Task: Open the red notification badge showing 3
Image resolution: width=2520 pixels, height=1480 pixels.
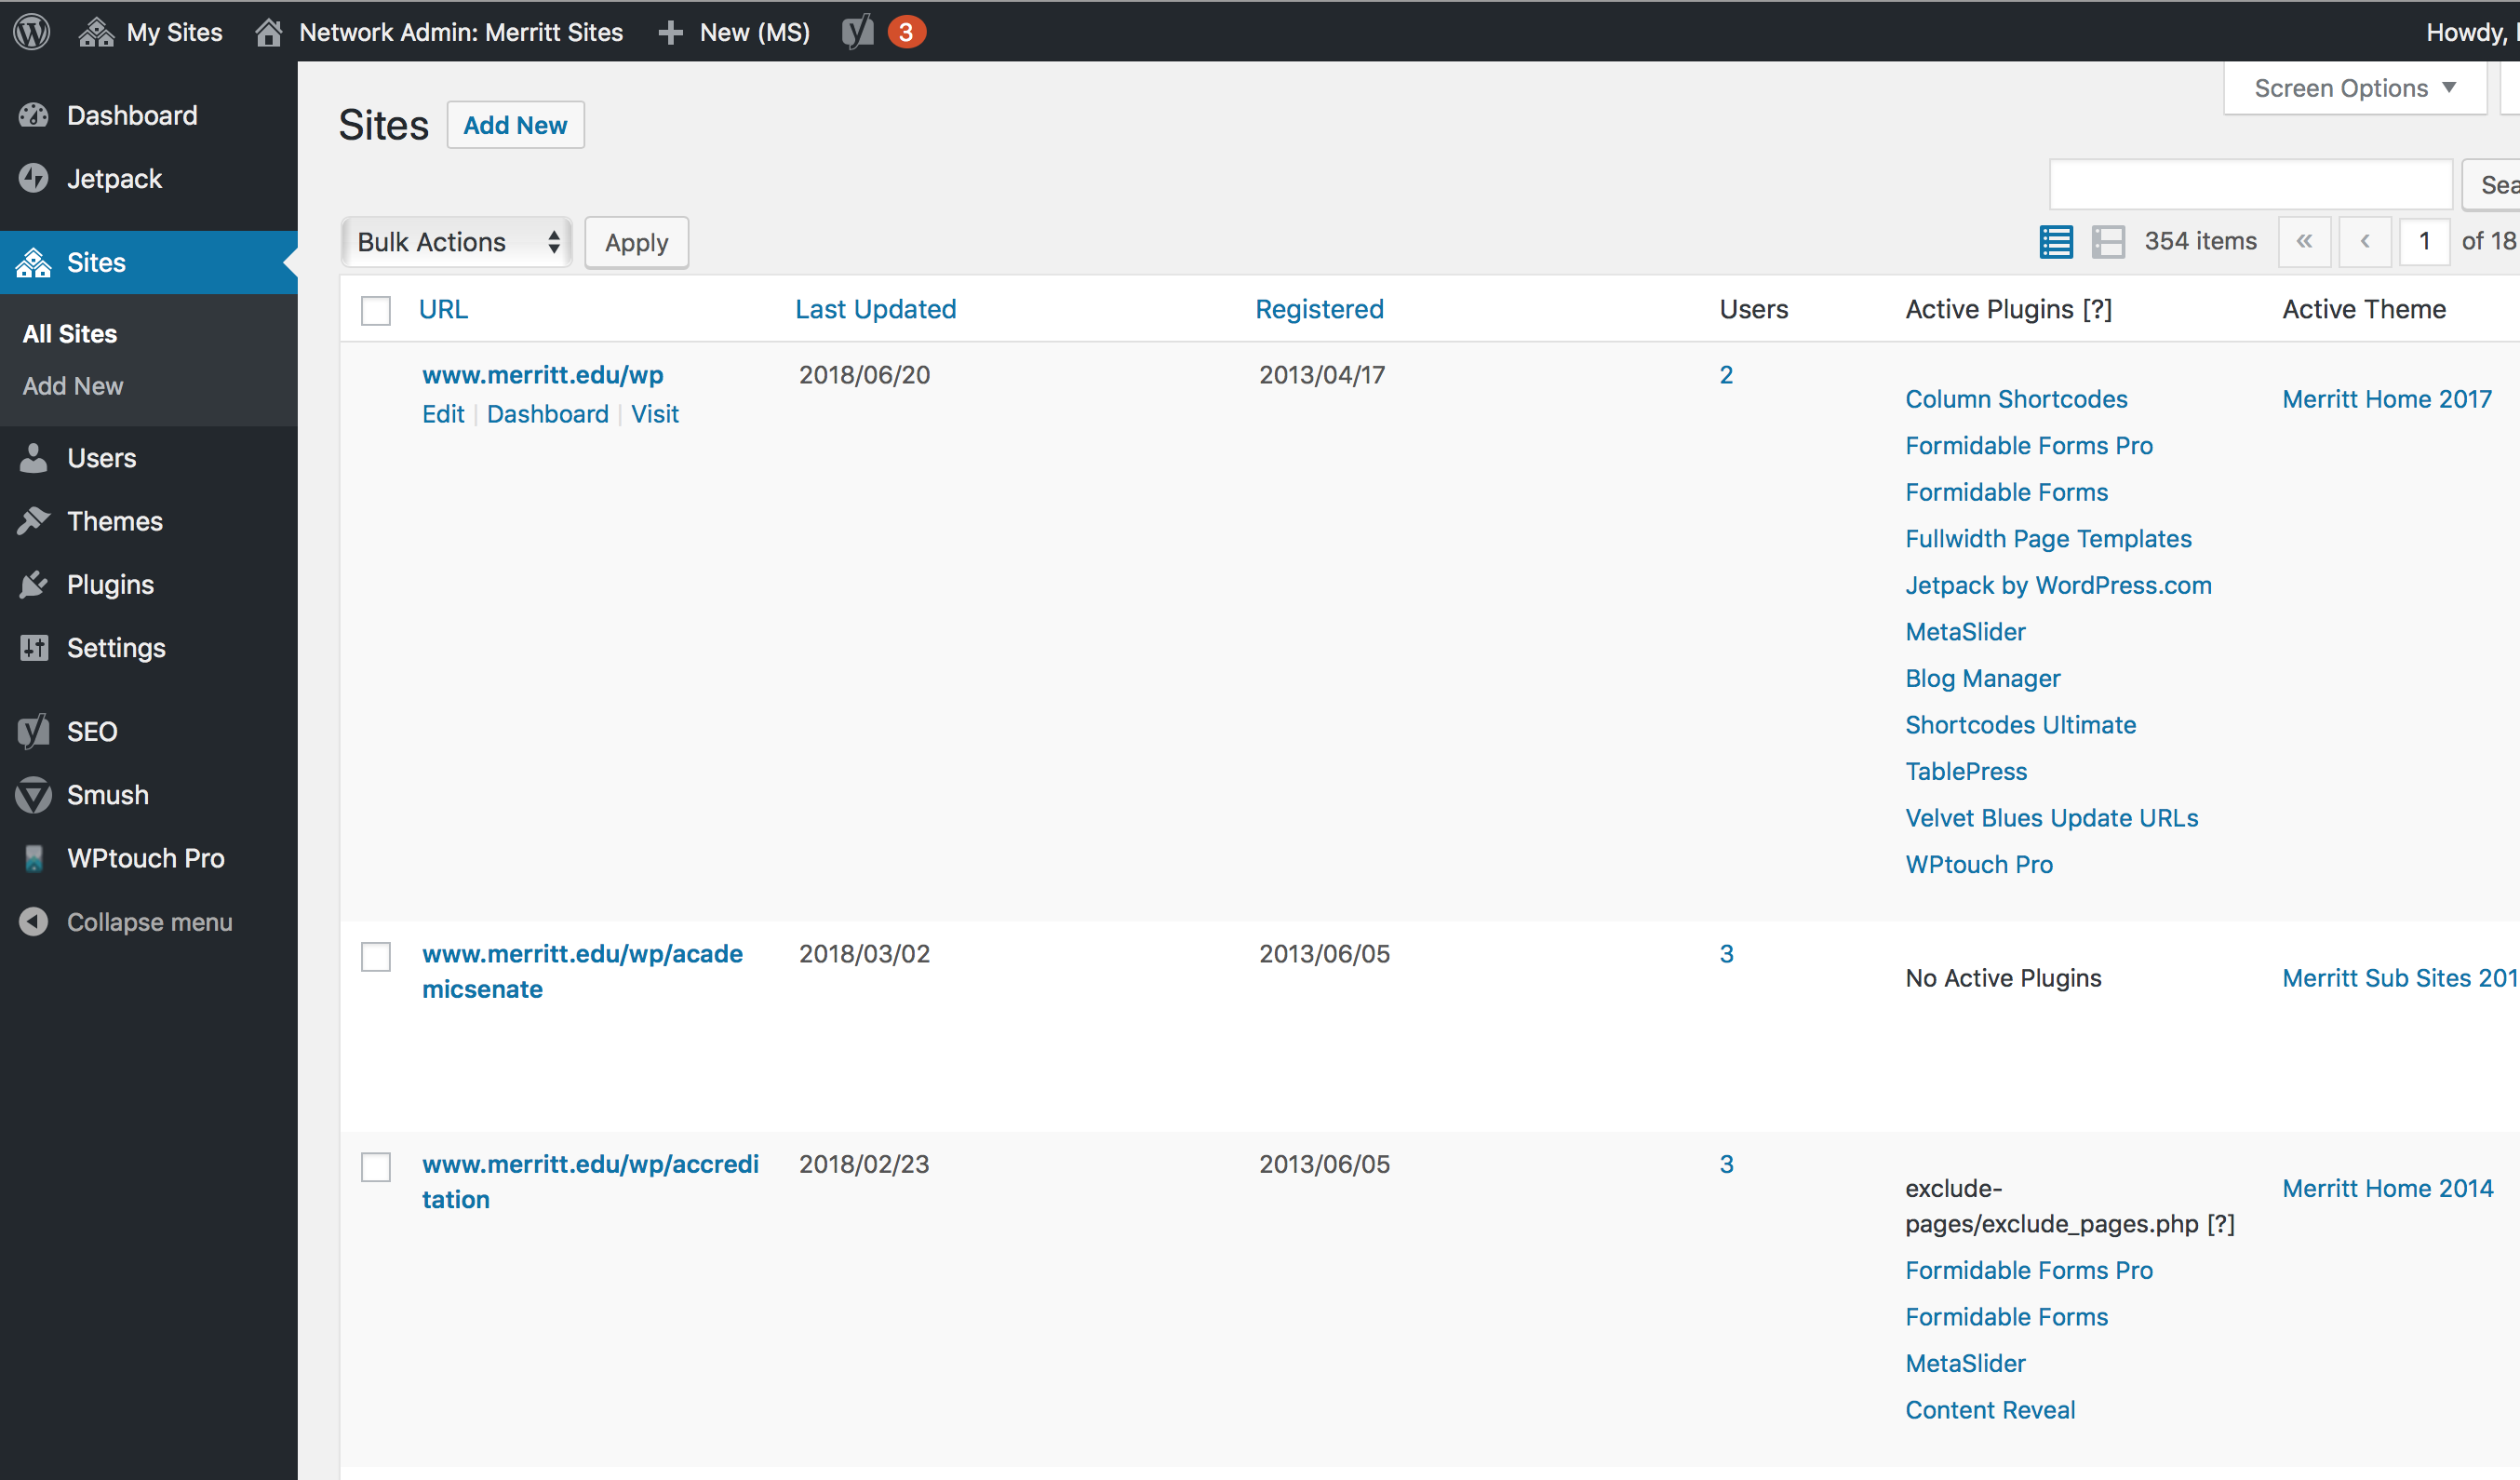Action: pos(906,32)
